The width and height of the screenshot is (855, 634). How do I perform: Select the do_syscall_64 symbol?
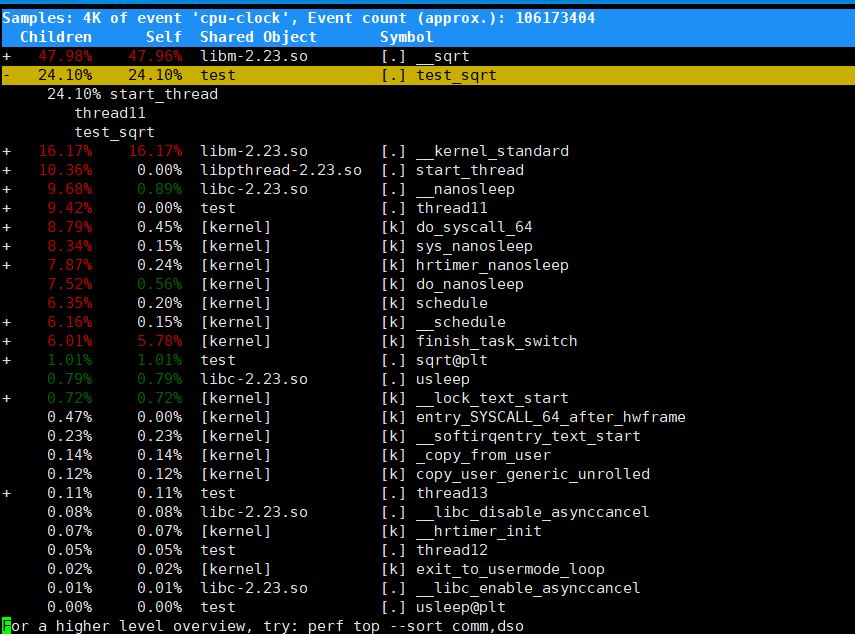(x=474, y=227)
